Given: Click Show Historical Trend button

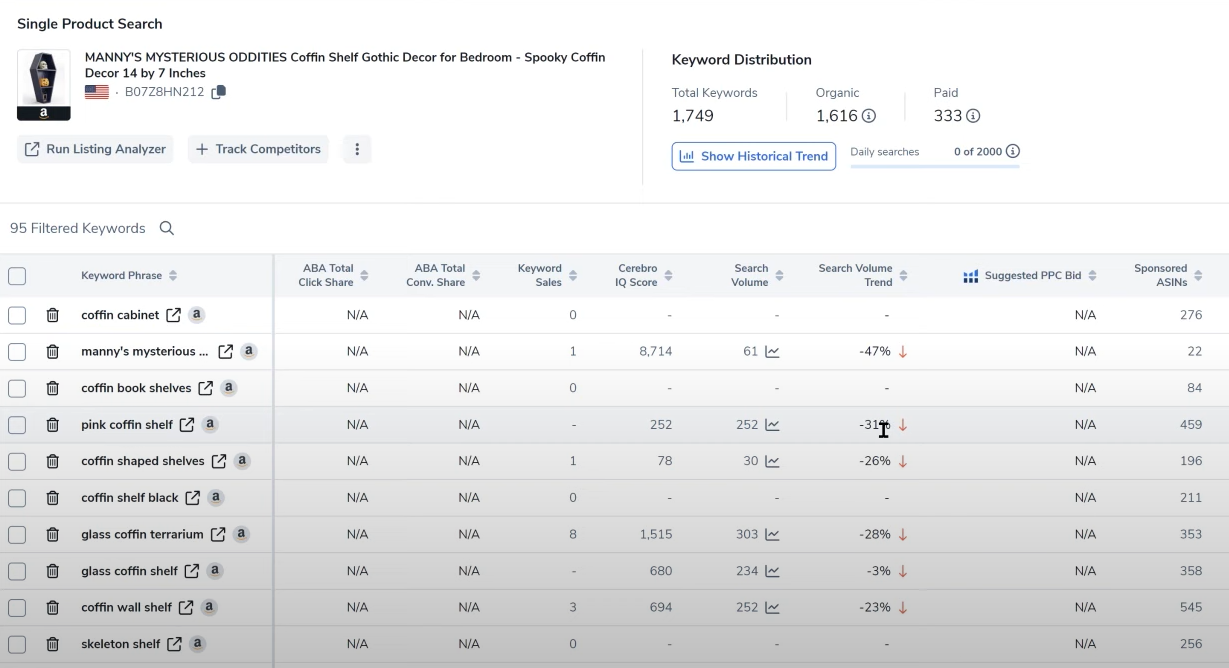Looking at the screenshot, I should [754, 156].
